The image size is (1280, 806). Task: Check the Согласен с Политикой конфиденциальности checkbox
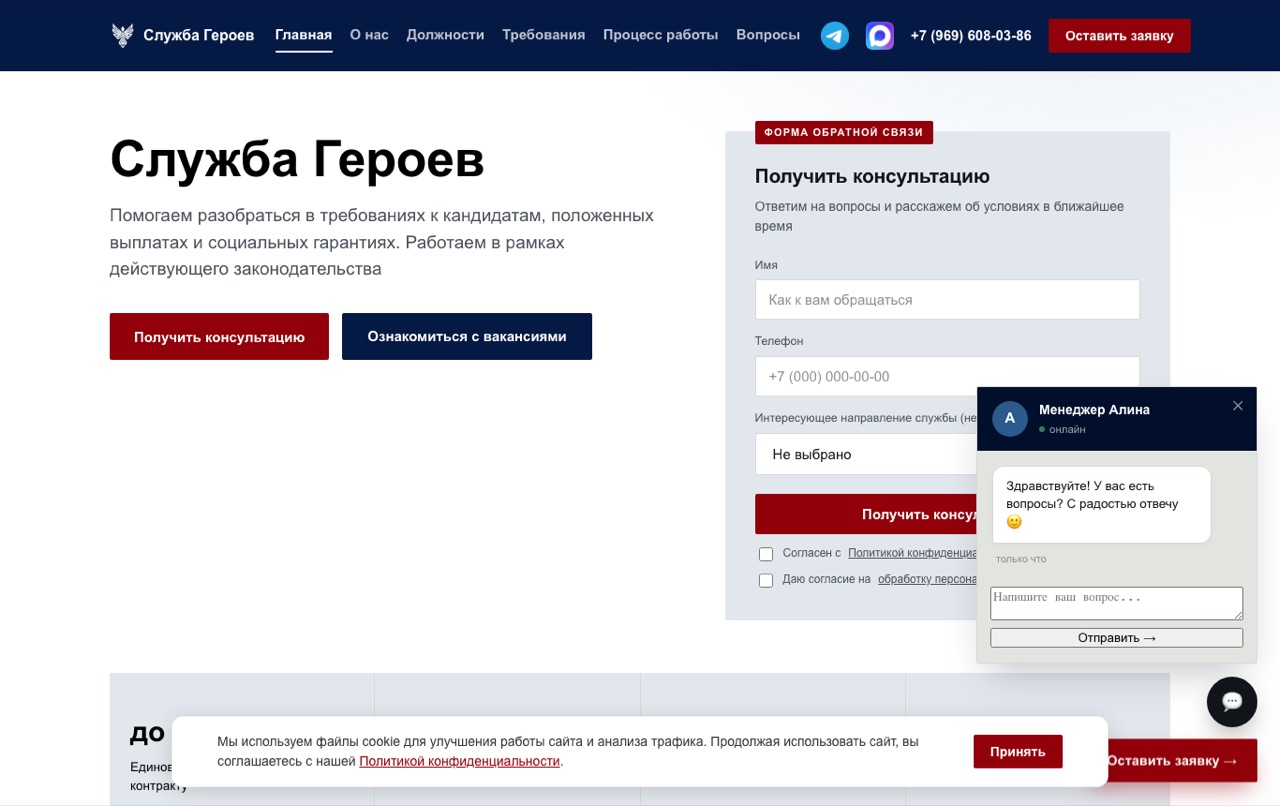[766, 554]
